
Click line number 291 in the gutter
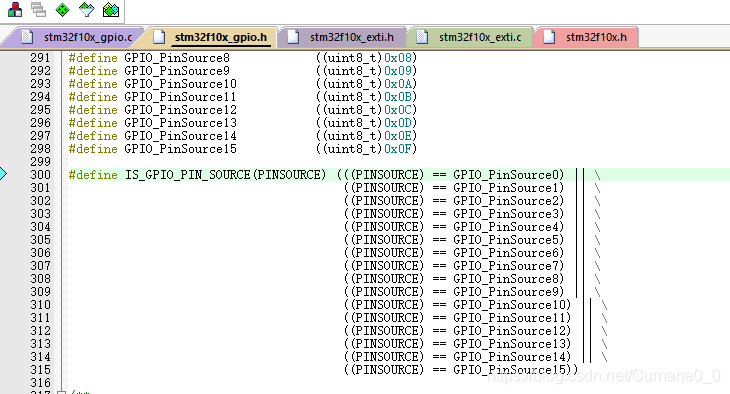pyautogui.click(x=41, y=58)
